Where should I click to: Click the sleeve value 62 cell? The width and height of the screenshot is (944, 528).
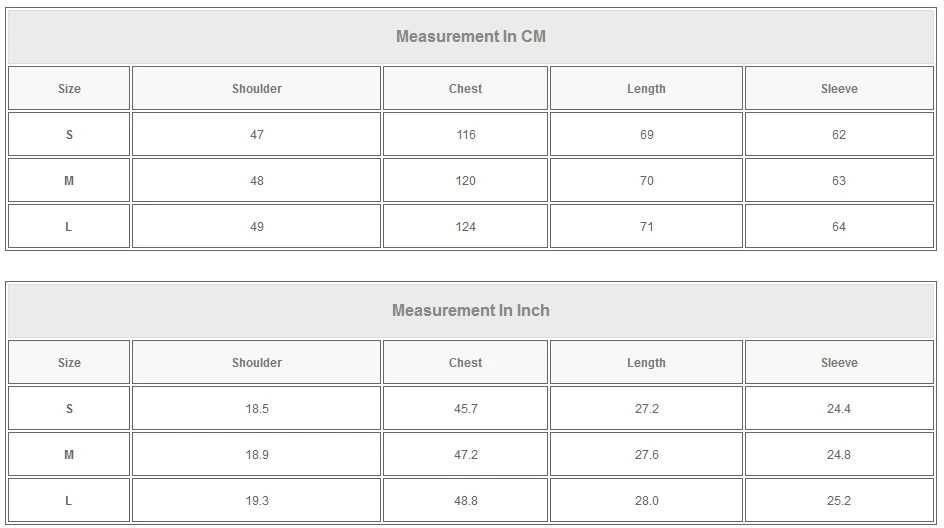[x=839, y=135]
